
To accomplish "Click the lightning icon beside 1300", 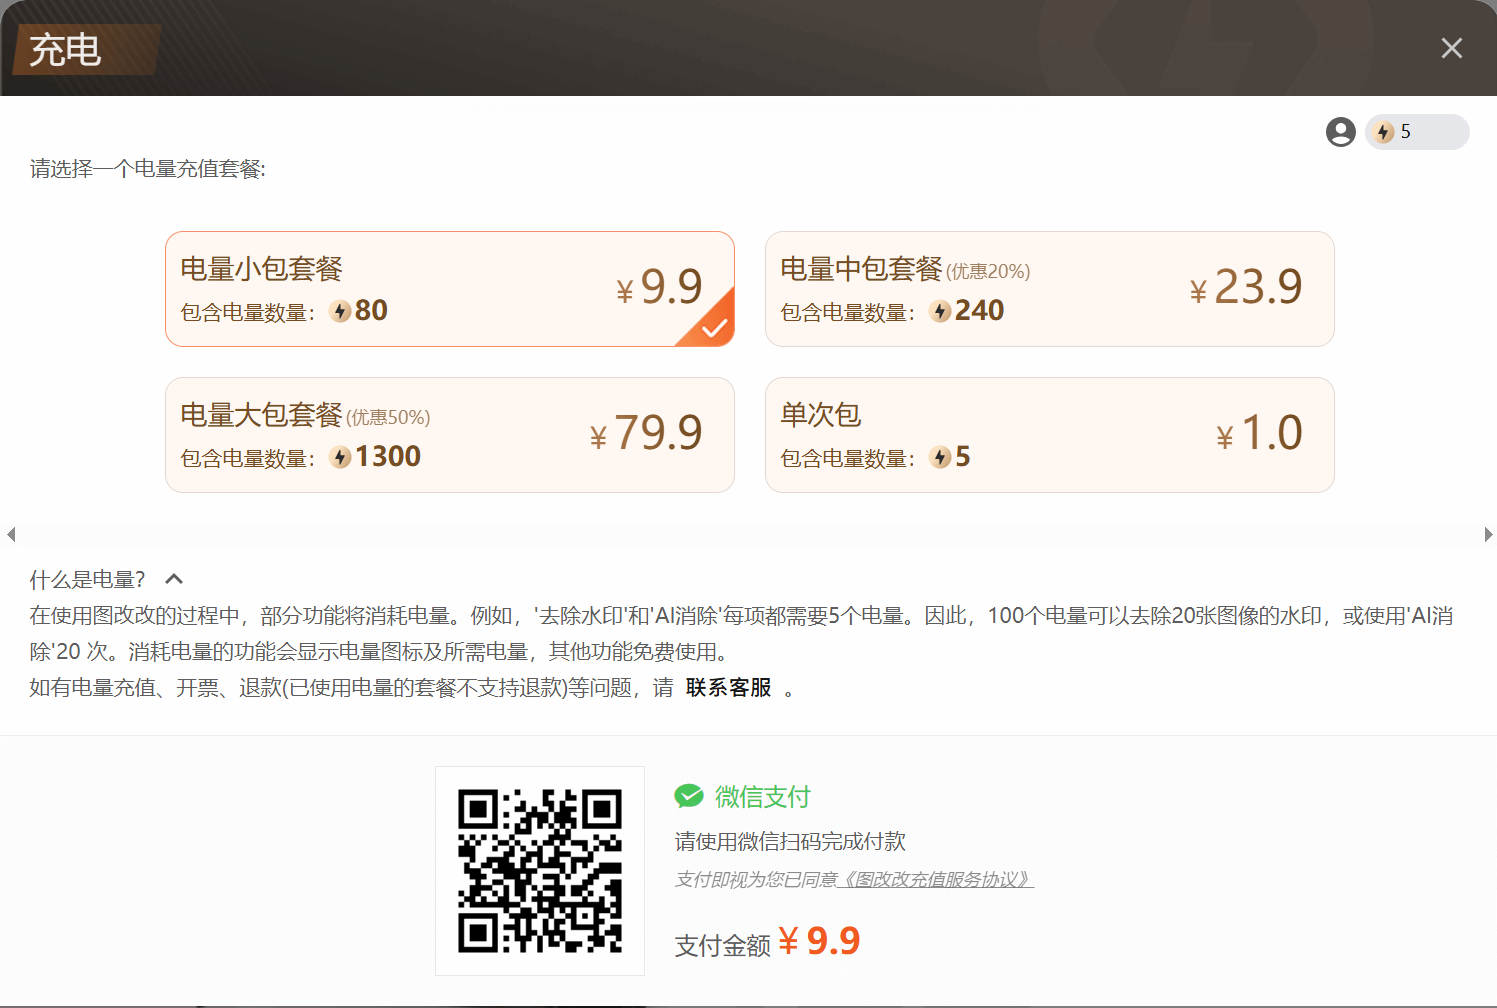I will (340, 456).
